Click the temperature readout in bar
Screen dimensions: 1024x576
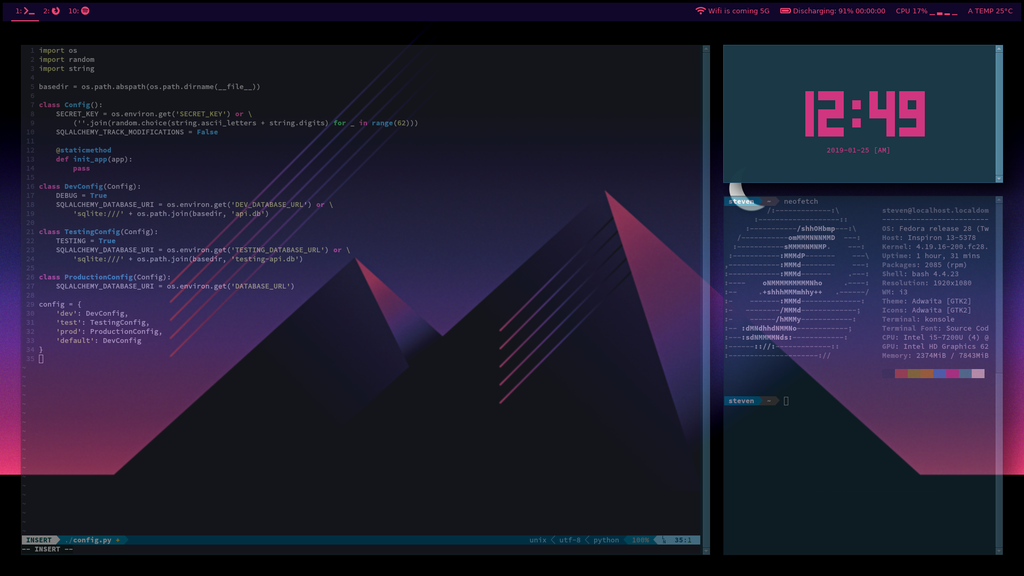point(990,11)
